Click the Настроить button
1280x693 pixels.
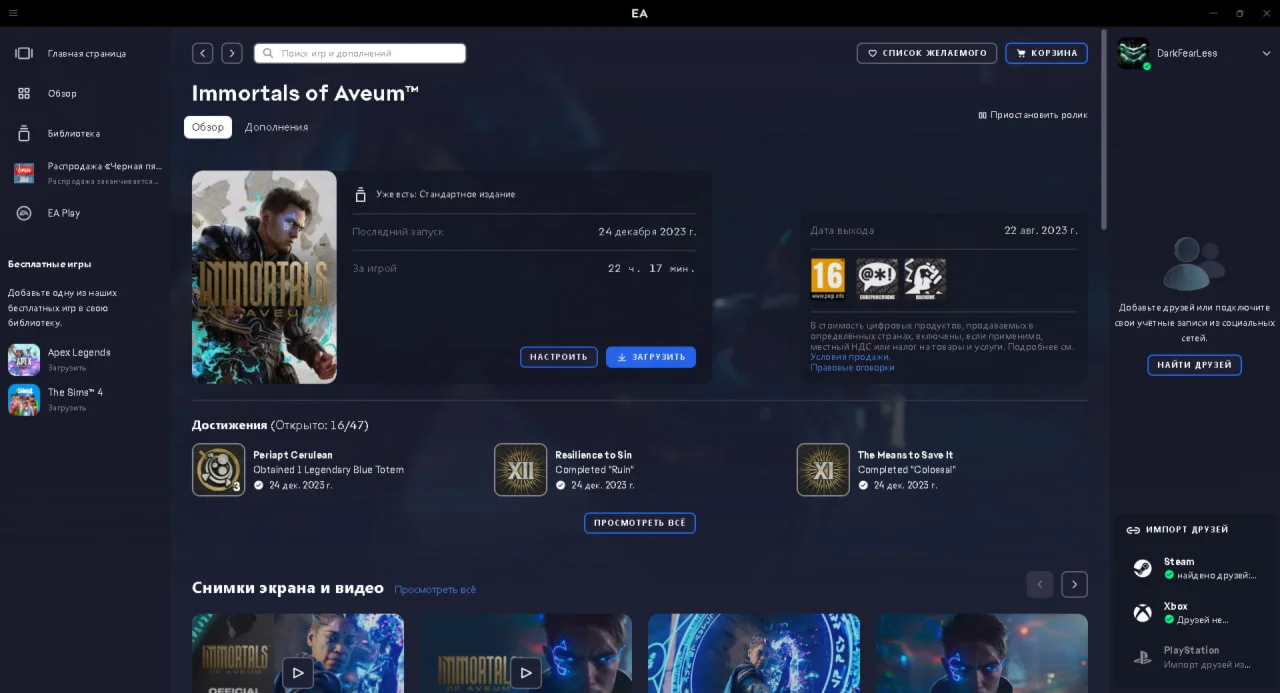pos(559,357)
